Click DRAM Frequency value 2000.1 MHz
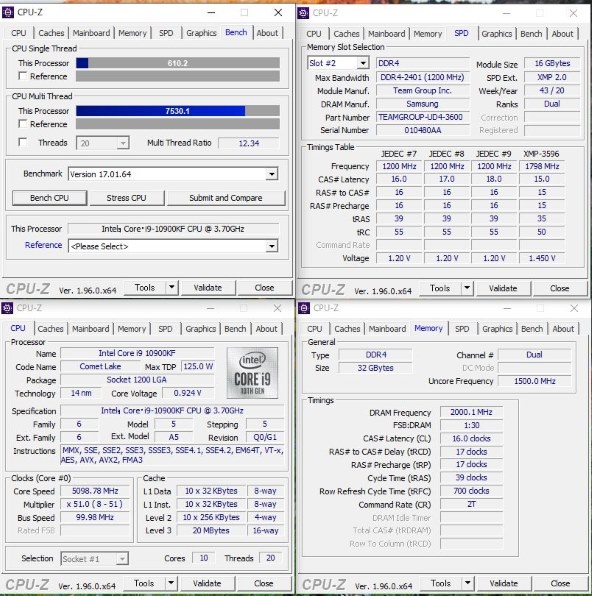592x596 pixels. 471,412
